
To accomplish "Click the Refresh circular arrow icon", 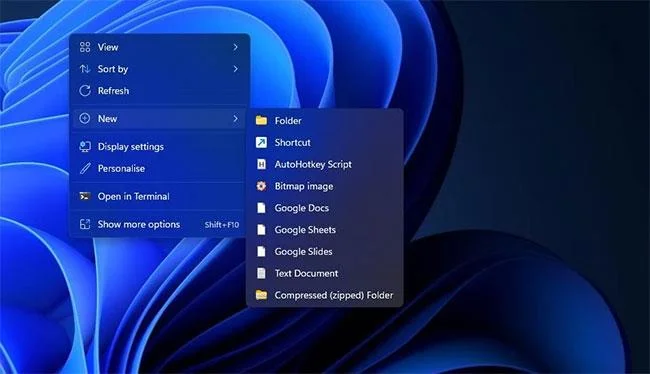I will coord(85,91).
